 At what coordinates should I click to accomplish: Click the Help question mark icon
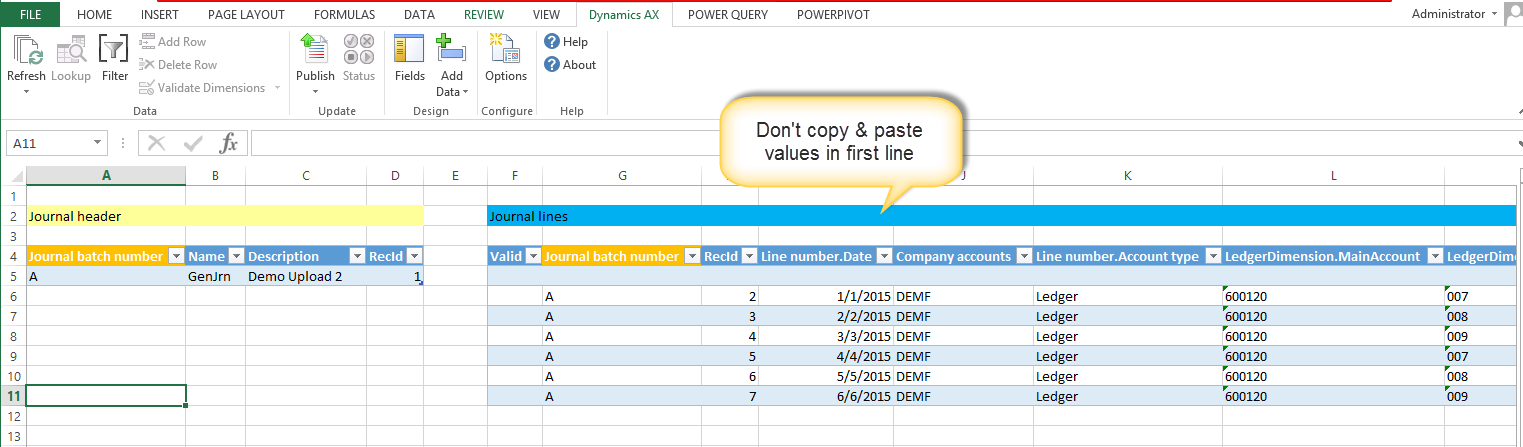pos(552,42)
